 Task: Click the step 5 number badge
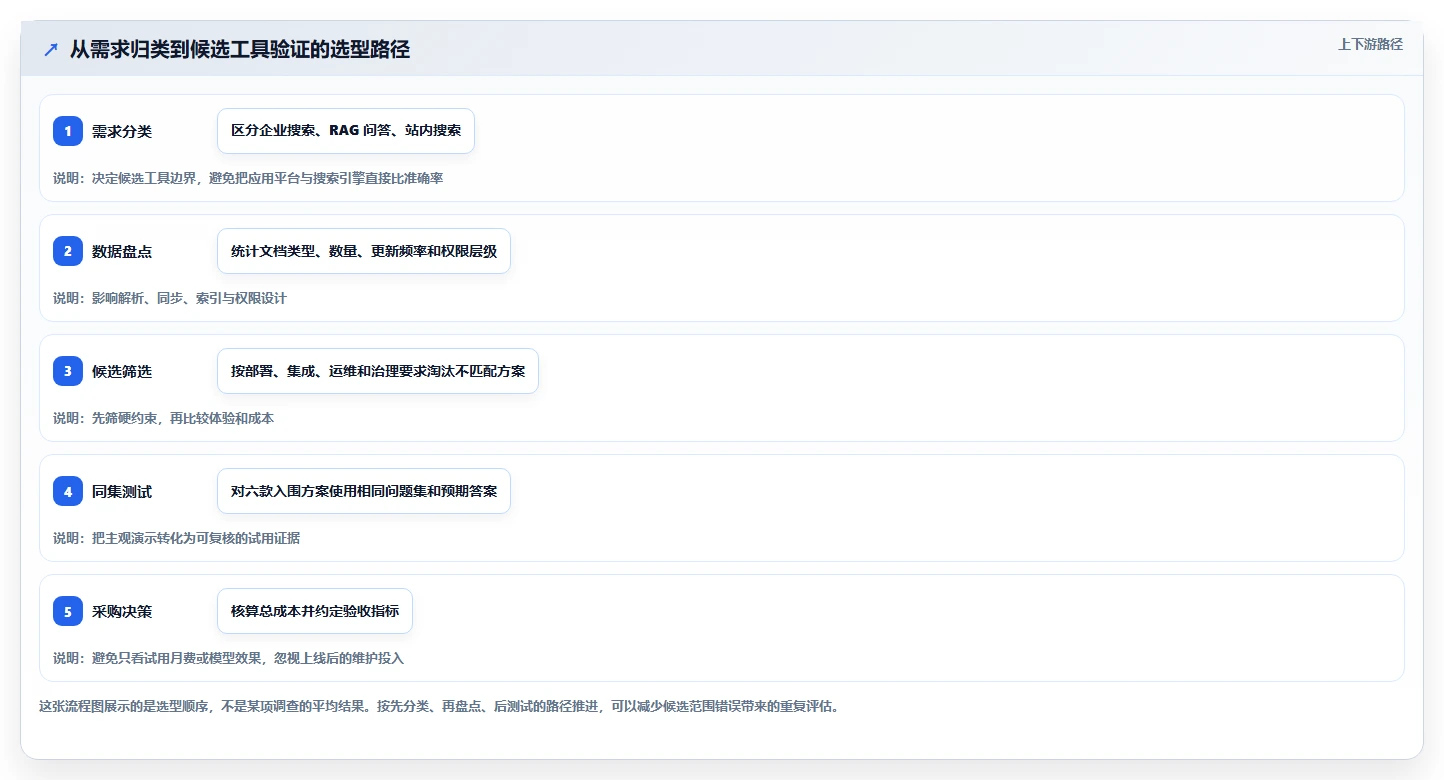(x=68, y=611)
